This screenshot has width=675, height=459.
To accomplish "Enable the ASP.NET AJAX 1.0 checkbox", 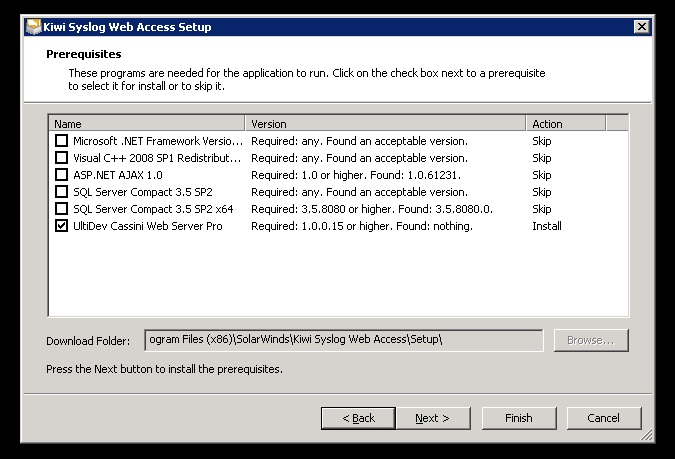I will pyautogui.click(x=62, y=175).
